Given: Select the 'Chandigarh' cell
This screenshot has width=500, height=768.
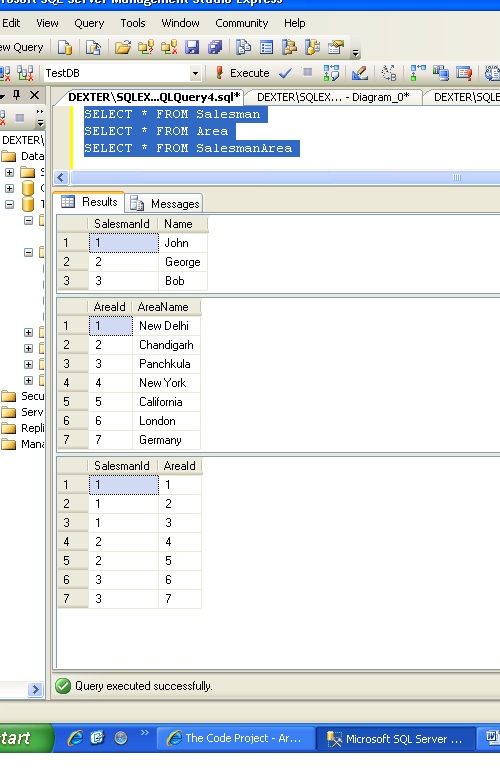Looking at the screenshot, I should coord(166,345).
